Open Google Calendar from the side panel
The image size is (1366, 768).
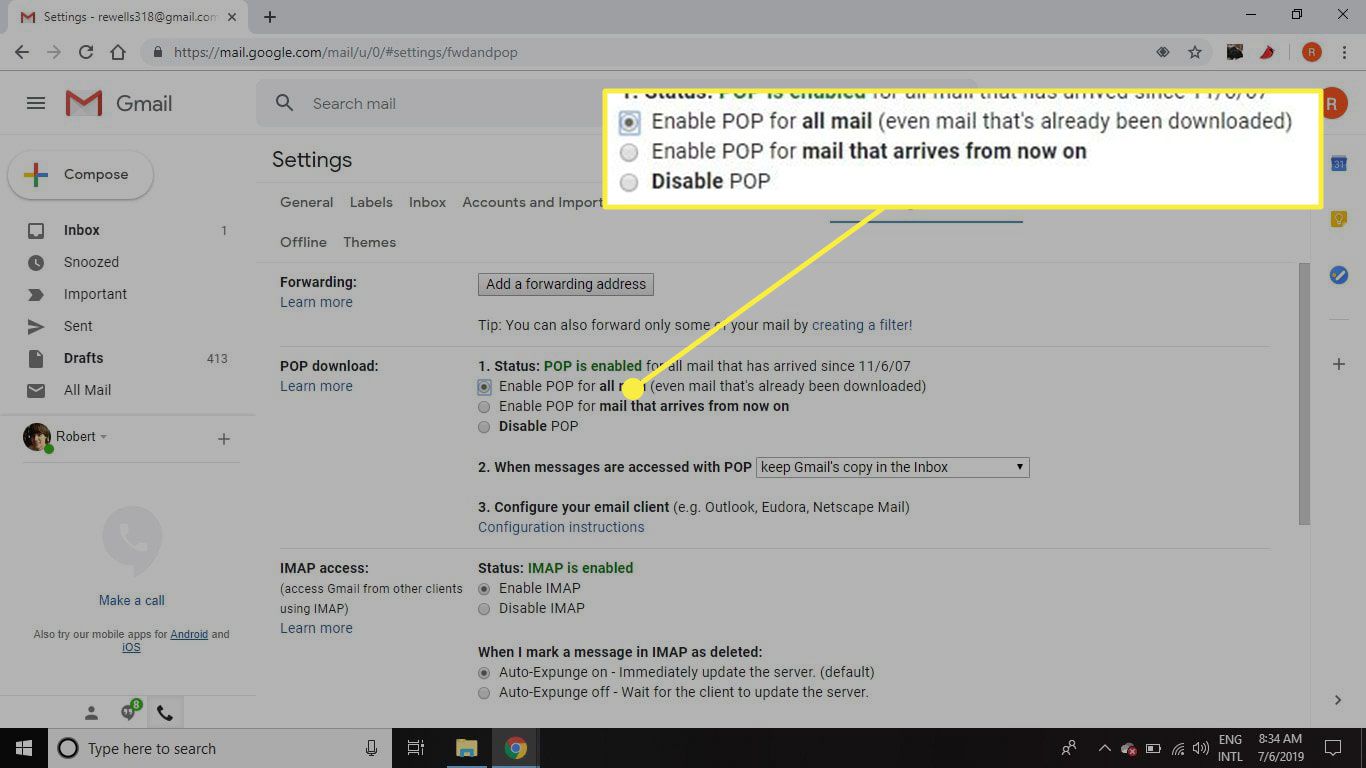tap(1339, 164)
